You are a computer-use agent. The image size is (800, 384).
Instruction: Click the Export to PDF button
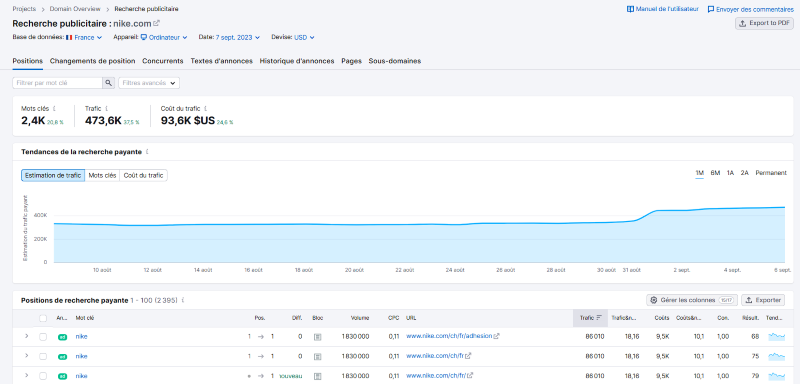[764, 23]
